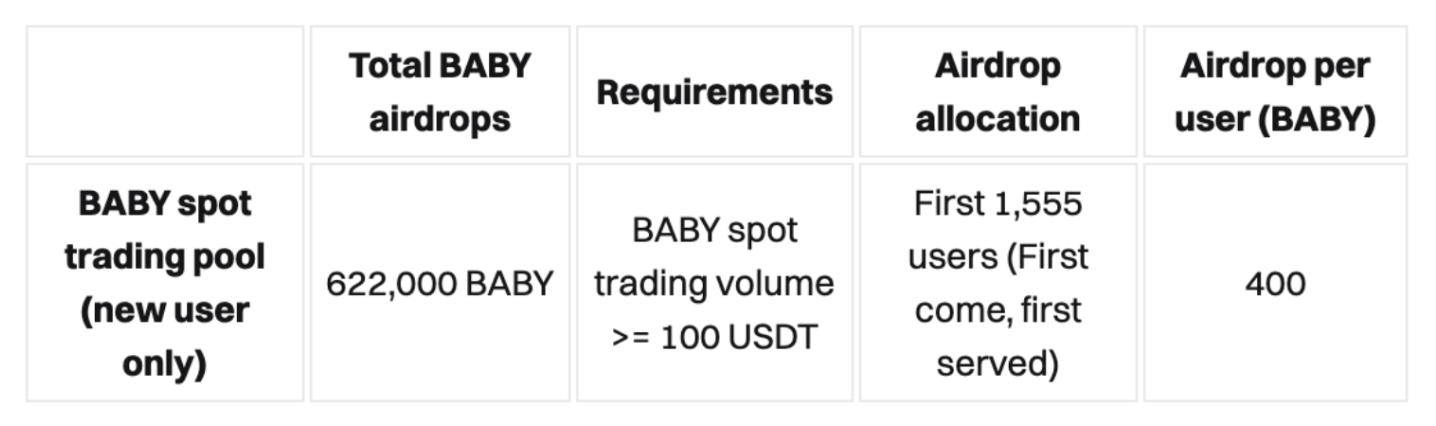The height and width of the screenshot is (426, 1436).
Task: Select the word 'allocation' in header
Action: pyautogui.click(x=998, y=119)
